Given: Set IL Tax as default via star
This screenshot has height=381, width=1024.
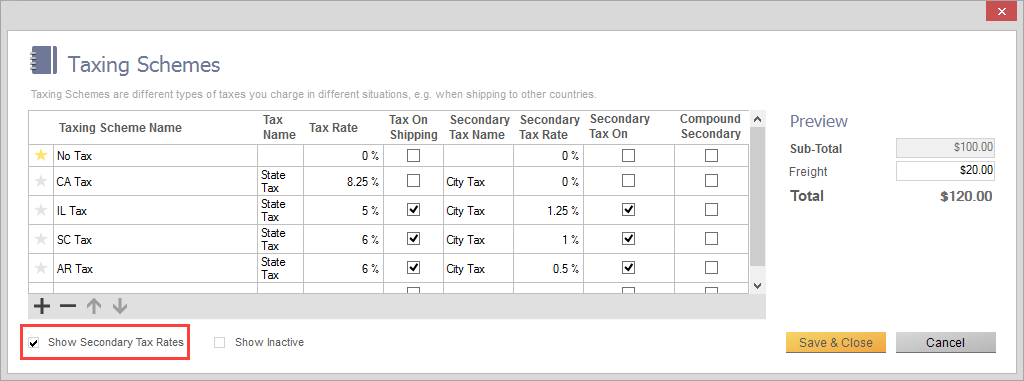Looking at the screenshot, I should pos(41,210).
